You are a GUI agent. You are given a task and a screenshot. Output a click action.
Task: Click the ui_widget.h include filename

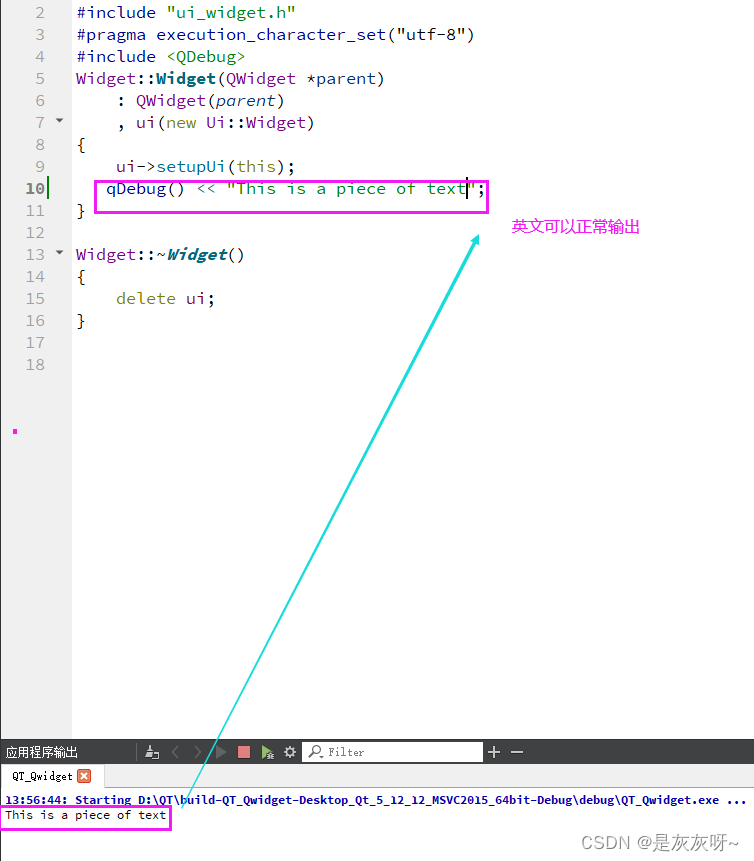[x=230, y=12]
